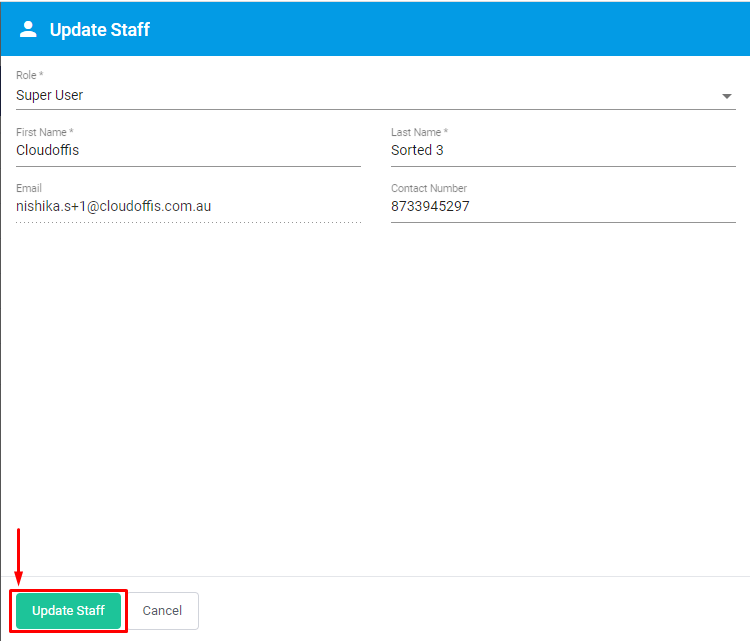
Task: Edit the Contact Number field 8733945297
Action: (x=563, y=206)
